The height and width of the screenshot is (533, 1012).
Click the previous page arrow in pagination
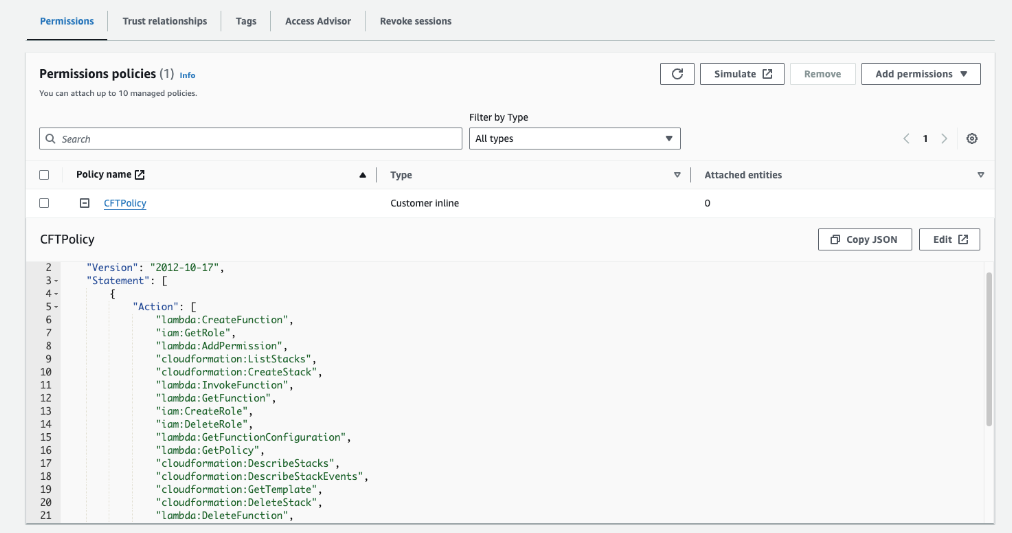pyautogui.click(x=907, y=139)
